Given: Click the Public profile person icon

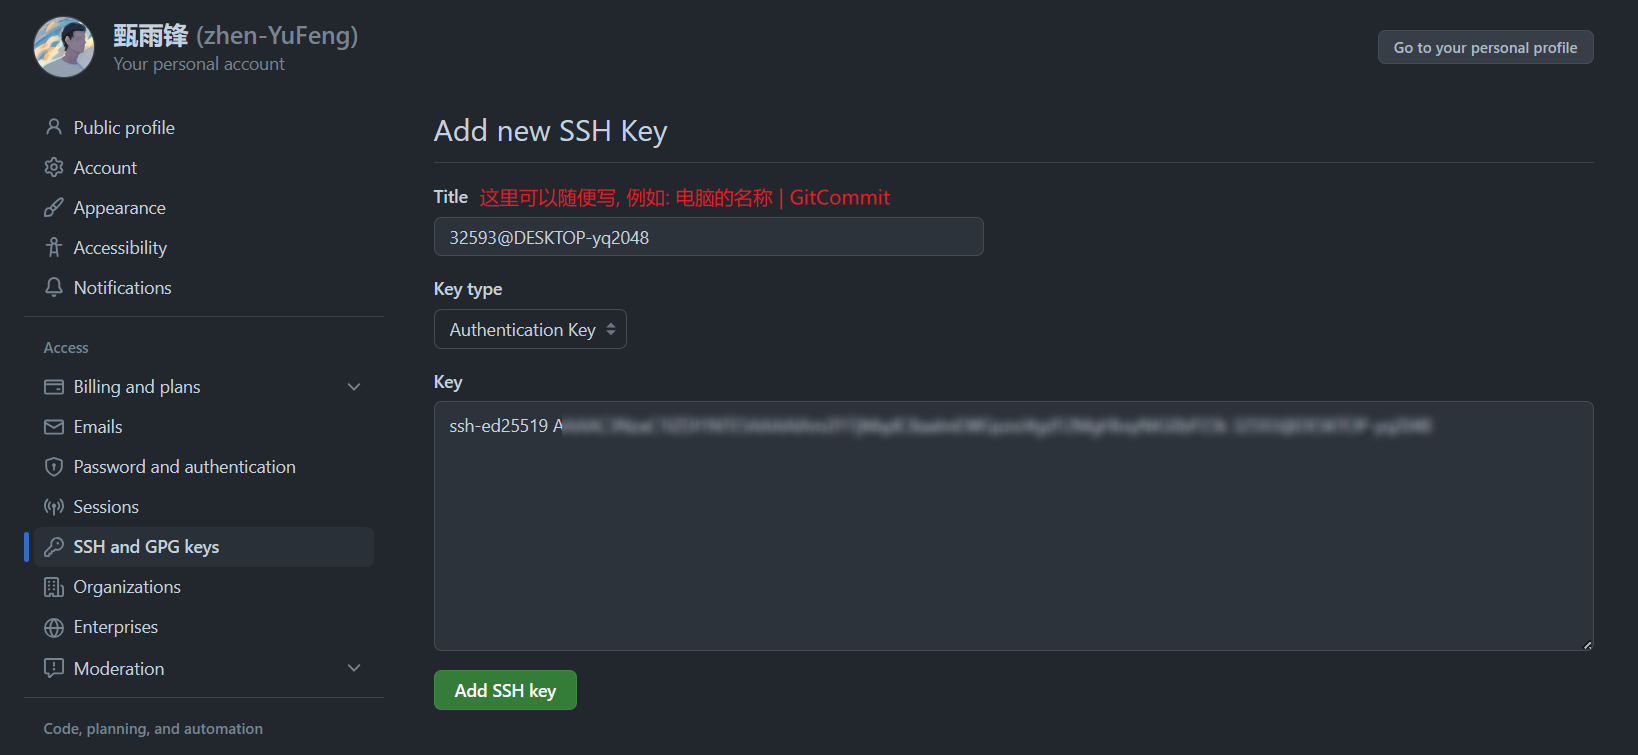Looking at the screenshot, I should pyautogui.click(x=54, y=127).
